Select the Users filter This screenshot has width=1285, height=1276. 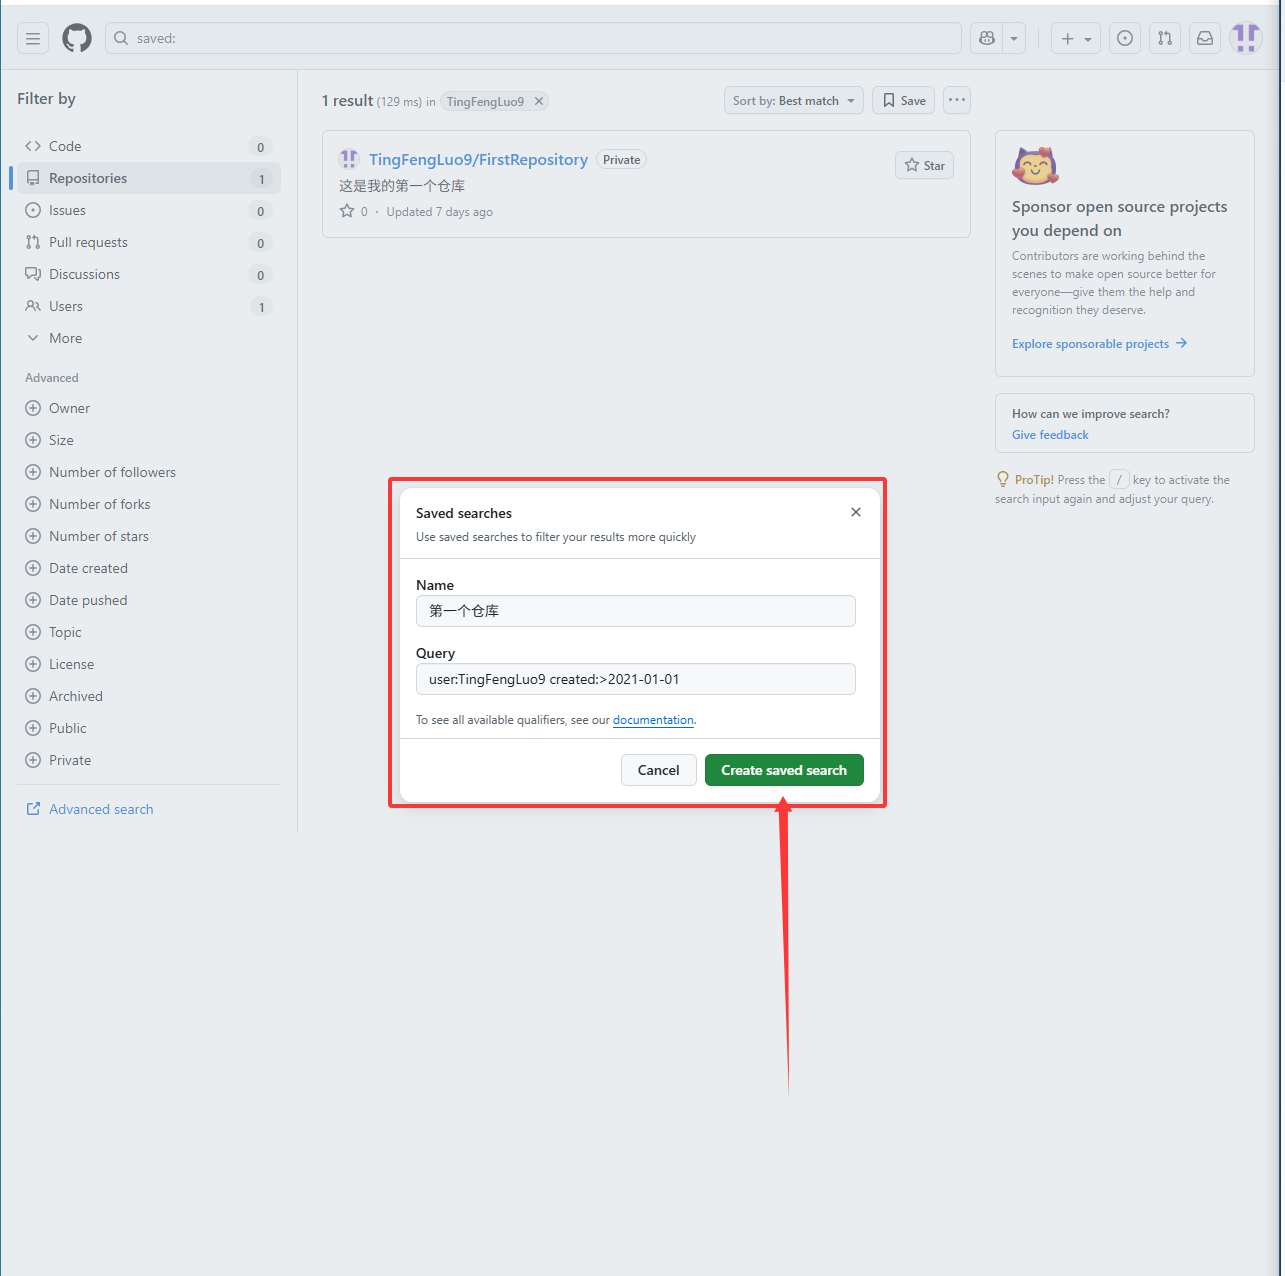[66, 306]
